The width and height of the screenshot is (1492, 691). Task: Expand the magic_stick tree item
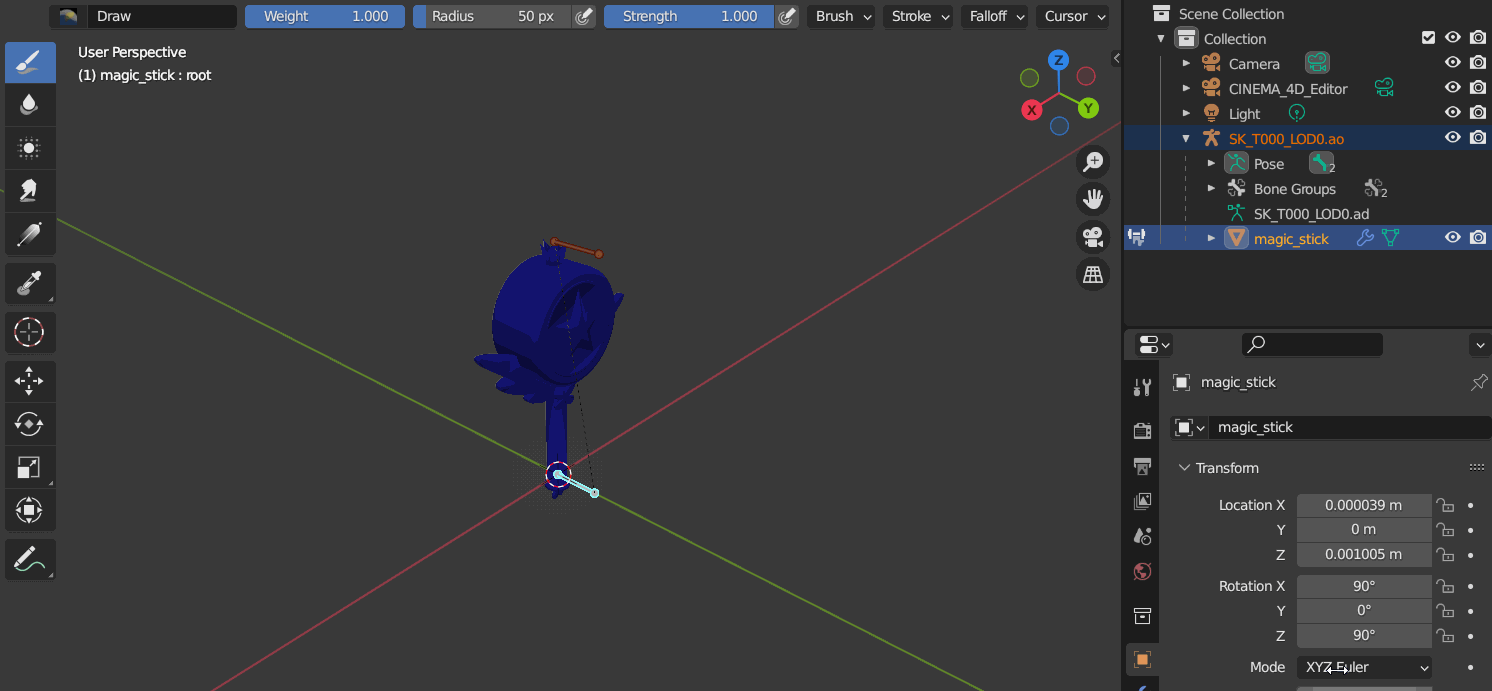(x=1211, y=238)
